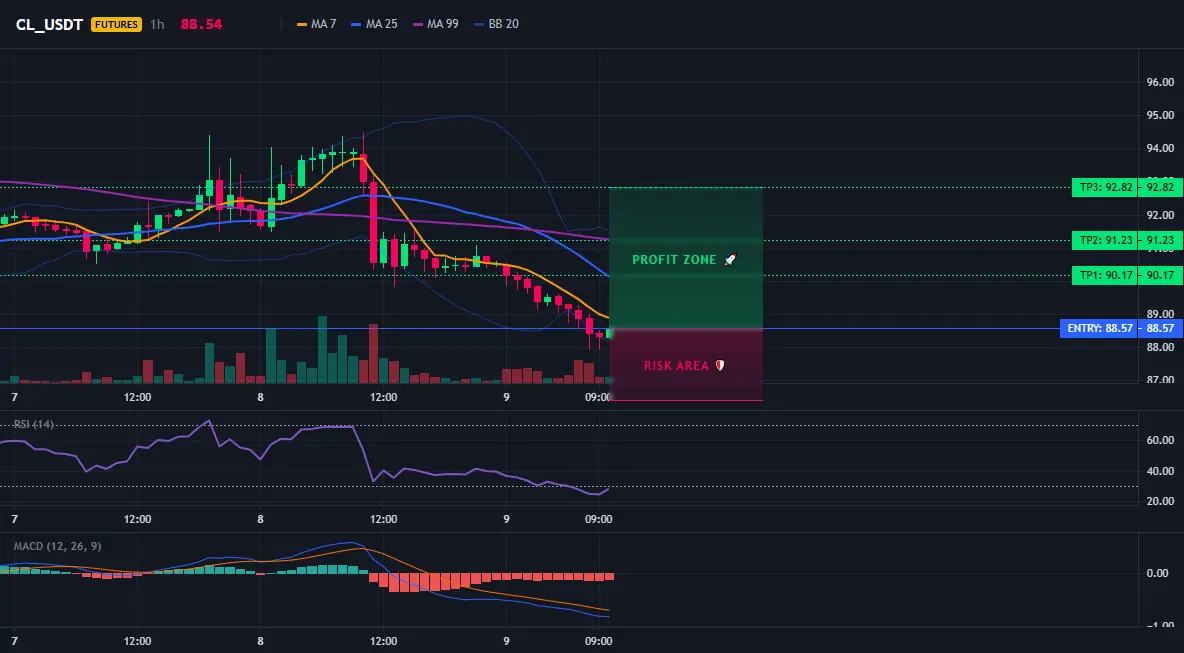Image resolution: width=1184 pixels, height=653 pixels.
Task: Click the TP3: 92.82 label
Action: point(1103,187)
